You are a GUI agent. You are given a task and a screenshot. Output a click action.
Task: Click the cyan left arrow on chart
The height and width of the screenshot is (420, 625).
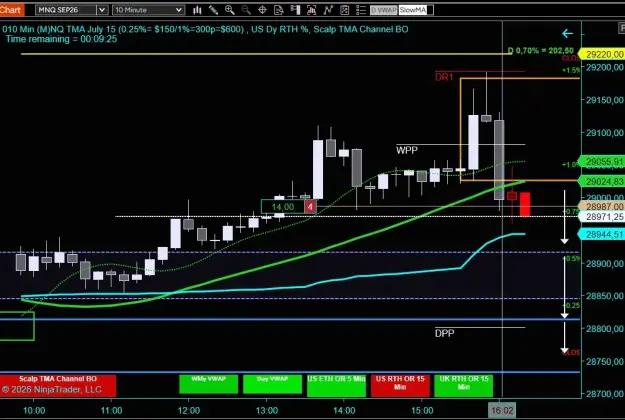click(x=567, y=34)
